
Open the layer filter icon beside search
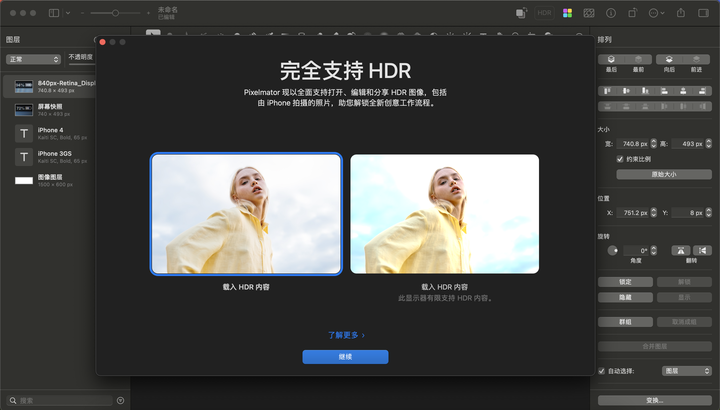coord(121,400)
